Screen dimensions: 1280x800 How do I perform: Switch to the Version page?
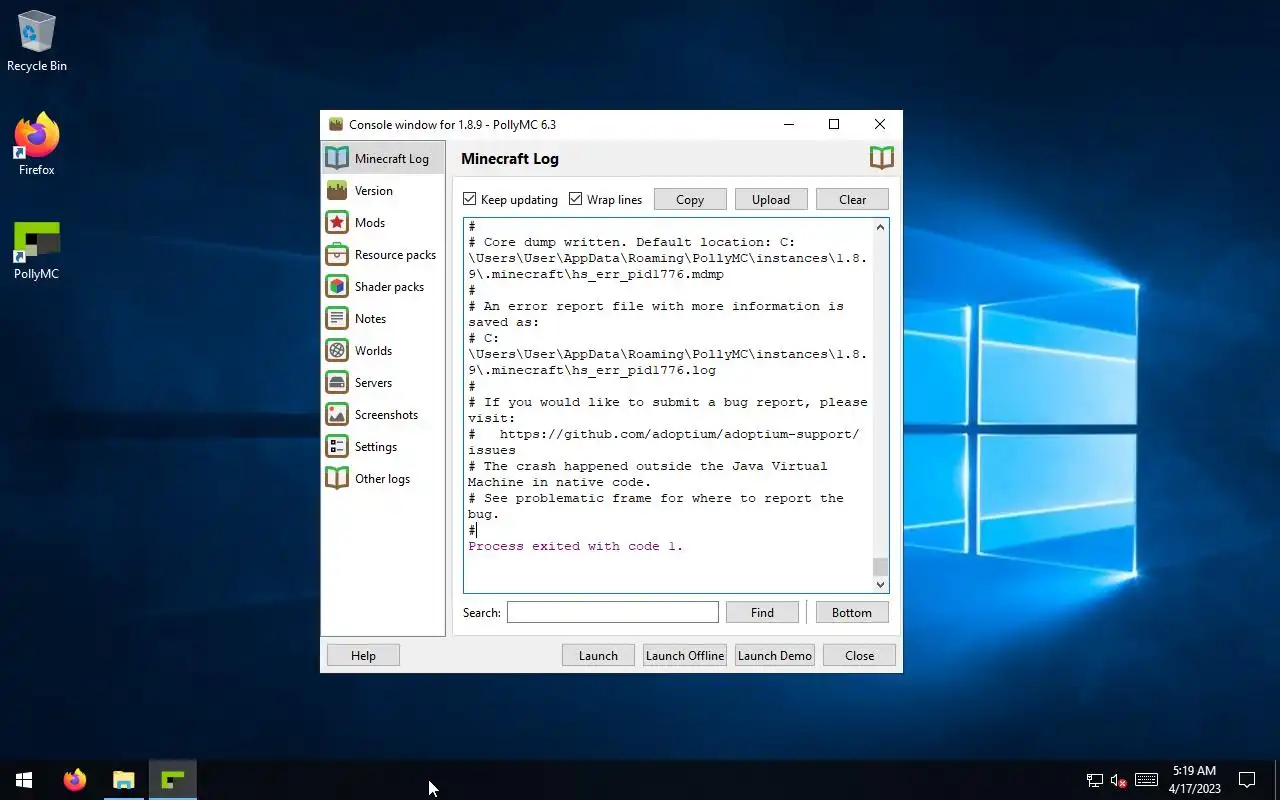coord(383,190)
